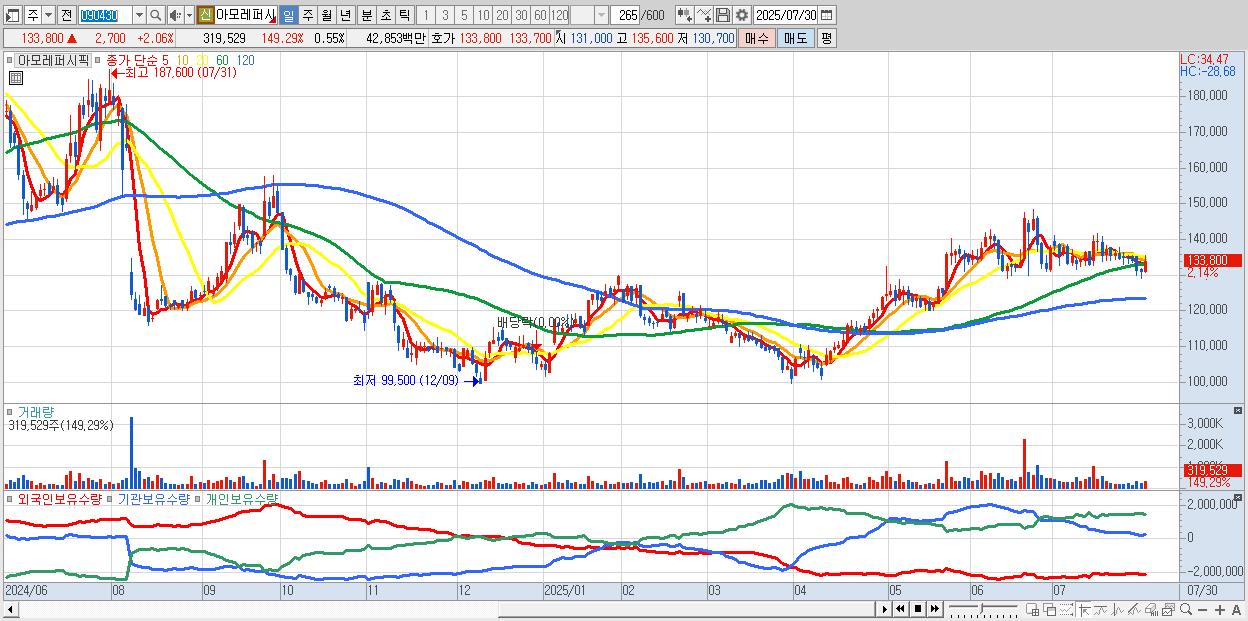Open the search magnifier next to stock code
This screenshot has width=1248, height=621.
156,15
